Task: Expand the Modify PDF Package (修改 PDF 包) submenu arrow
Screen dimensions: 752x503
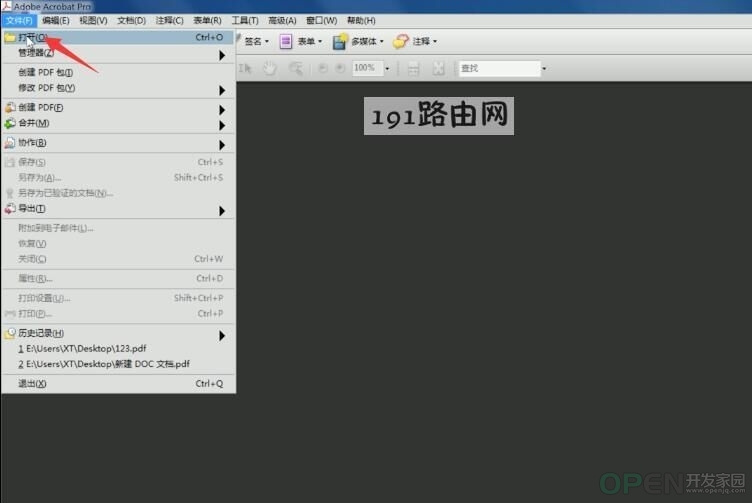Action: pyautogui.click(x=222, y=90)
